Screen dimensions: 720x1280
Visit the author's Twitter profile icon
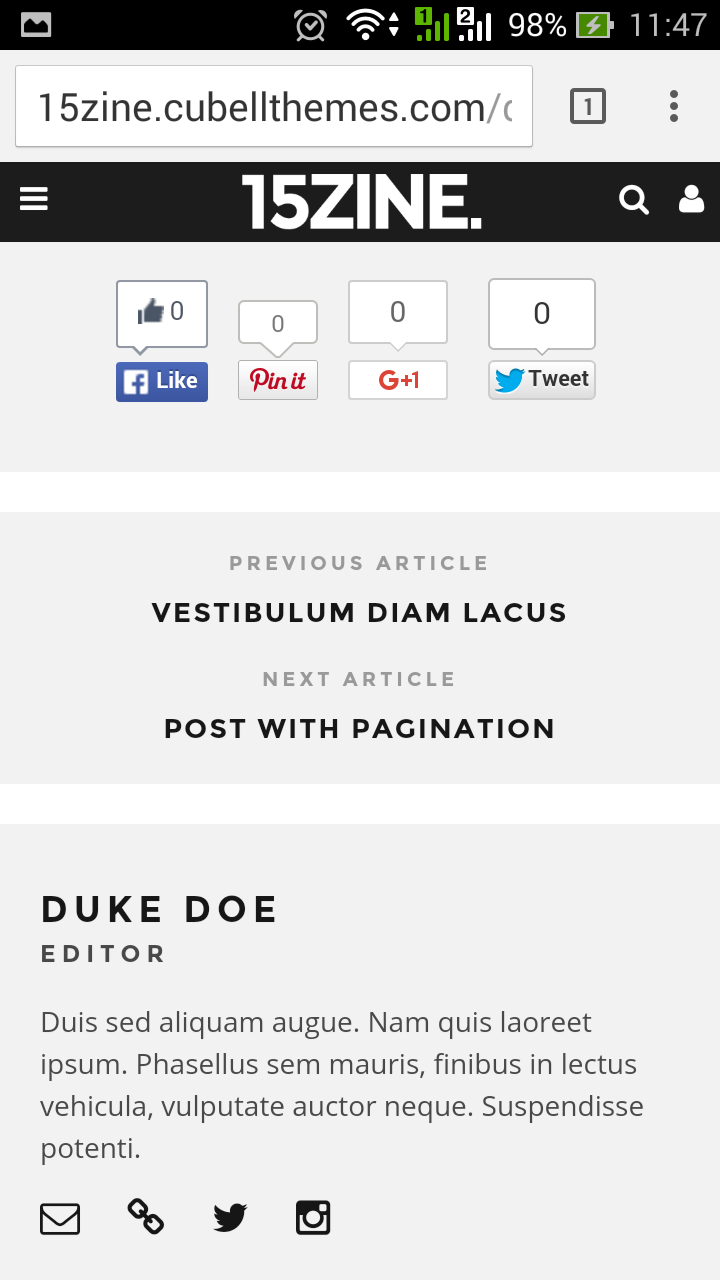230,1218
